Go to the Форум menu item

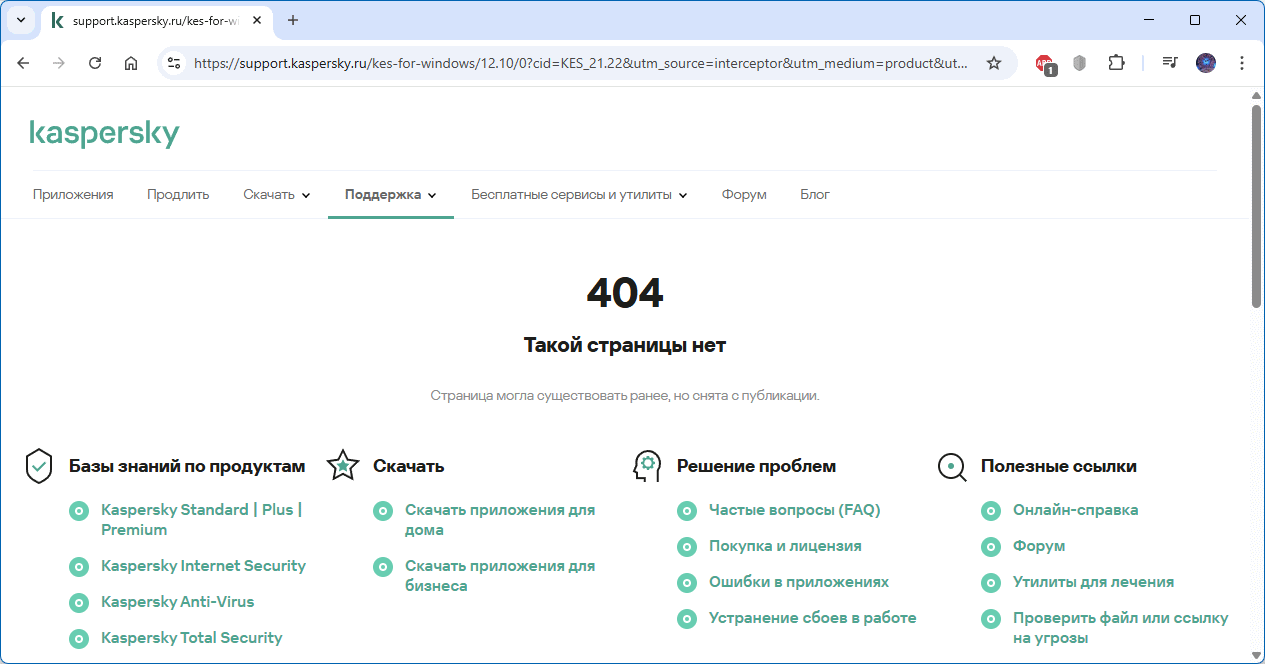tap(744, 195)
